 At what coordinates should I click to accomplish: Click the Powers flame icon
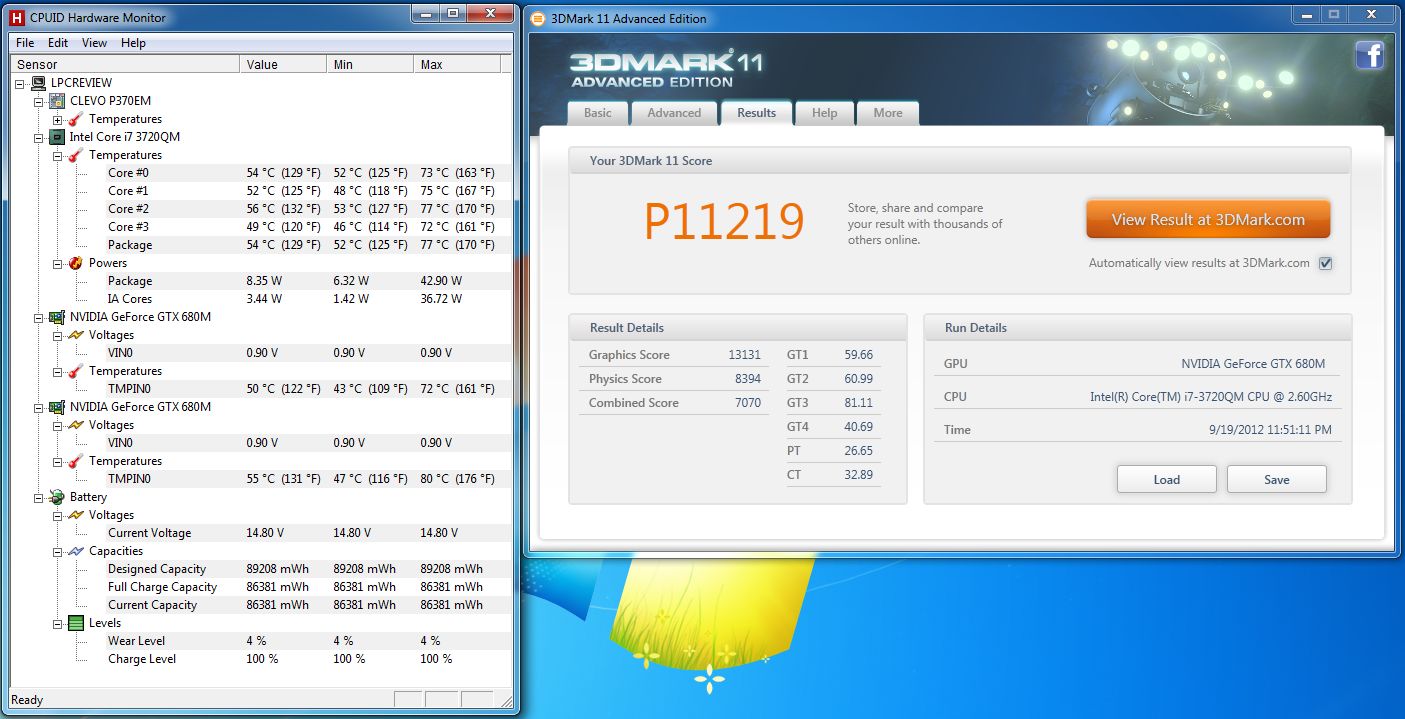(76, 263)
